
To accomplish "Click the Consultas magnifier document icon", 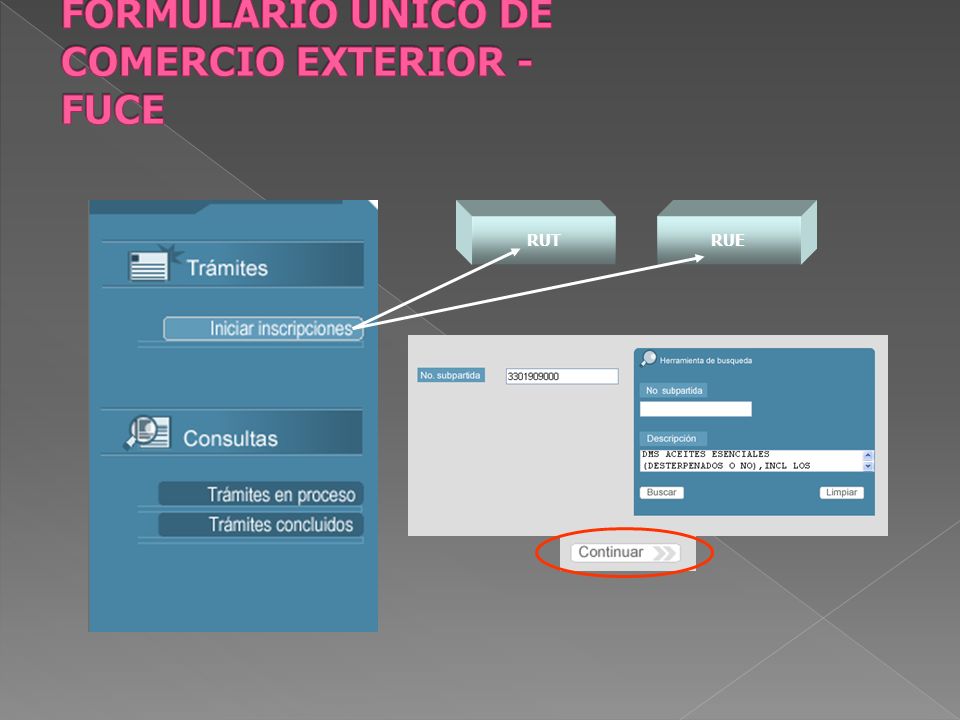I will coord(147,432).
